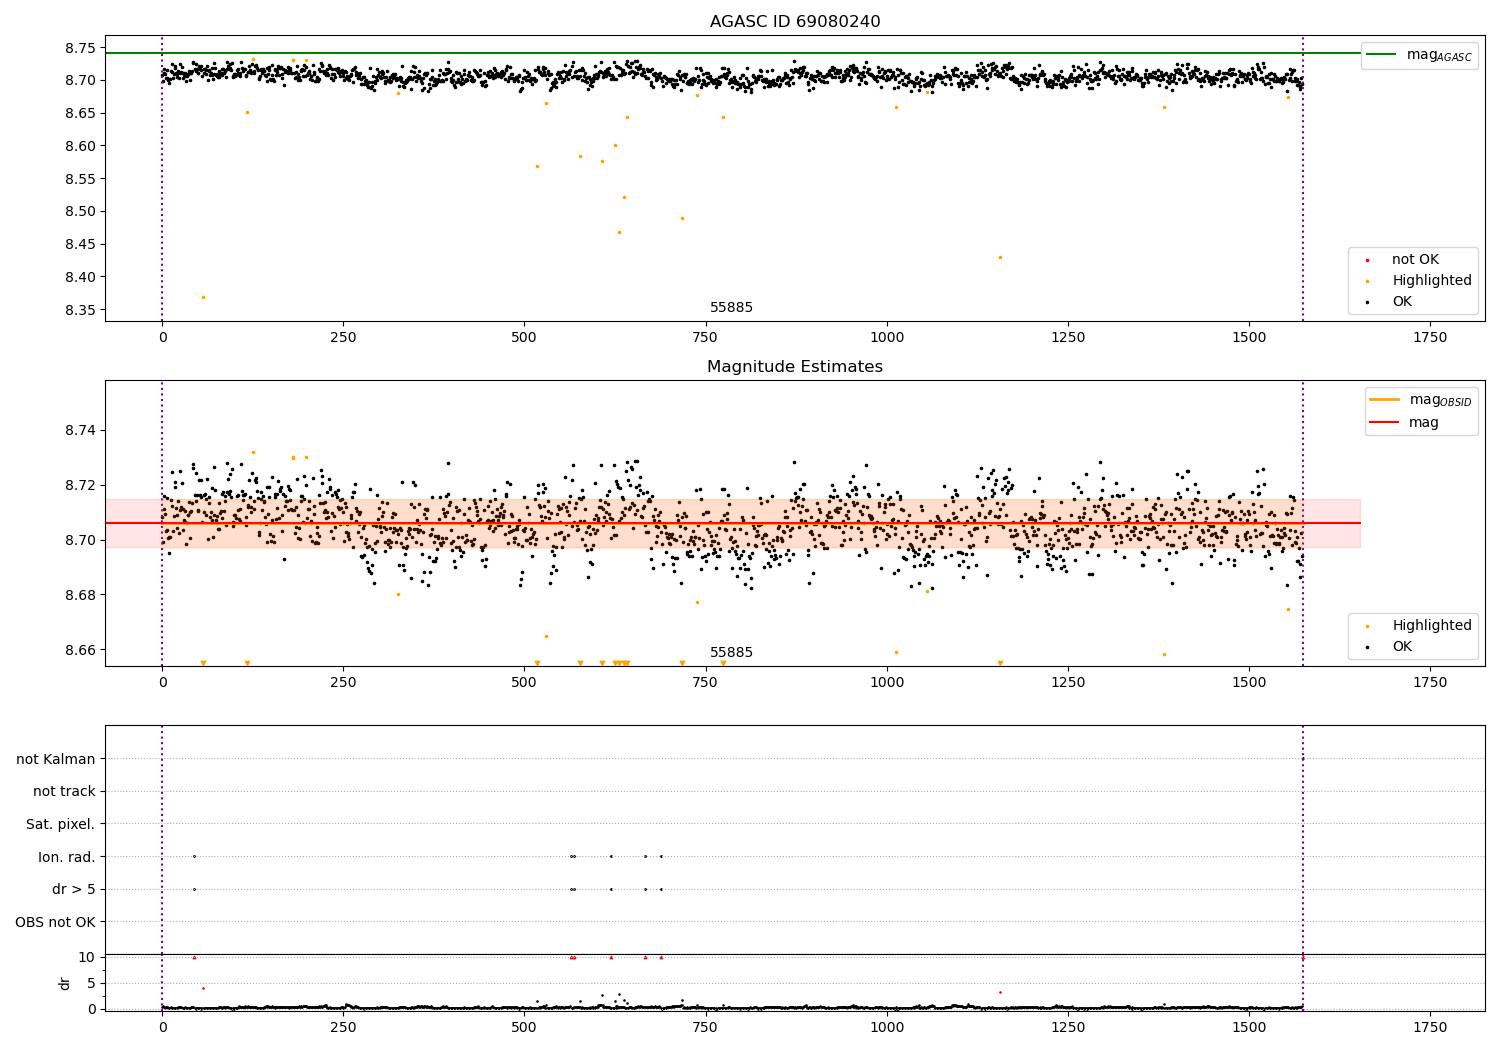Screen dimensions: 1500x1050
Task: Click the orange mag OBSID legend line
Action: coord(1385,400)
